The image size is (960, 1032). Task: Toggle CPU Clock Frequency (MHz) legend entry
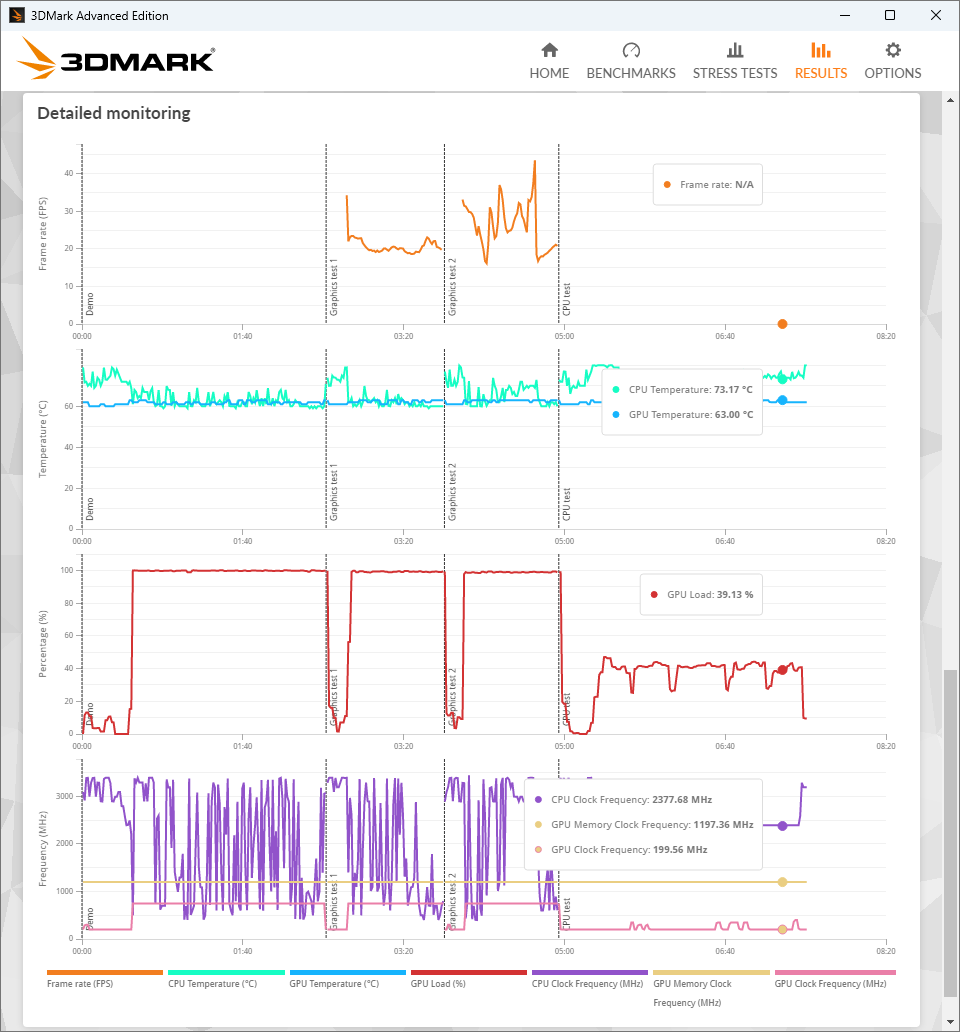pos(590,983)
